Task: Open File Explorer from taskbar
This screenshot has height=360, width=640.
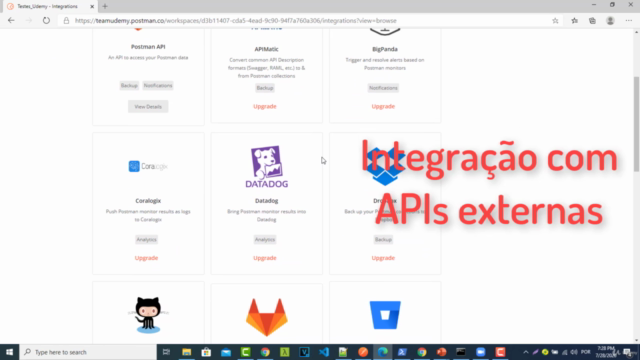Action: [187, 352]
